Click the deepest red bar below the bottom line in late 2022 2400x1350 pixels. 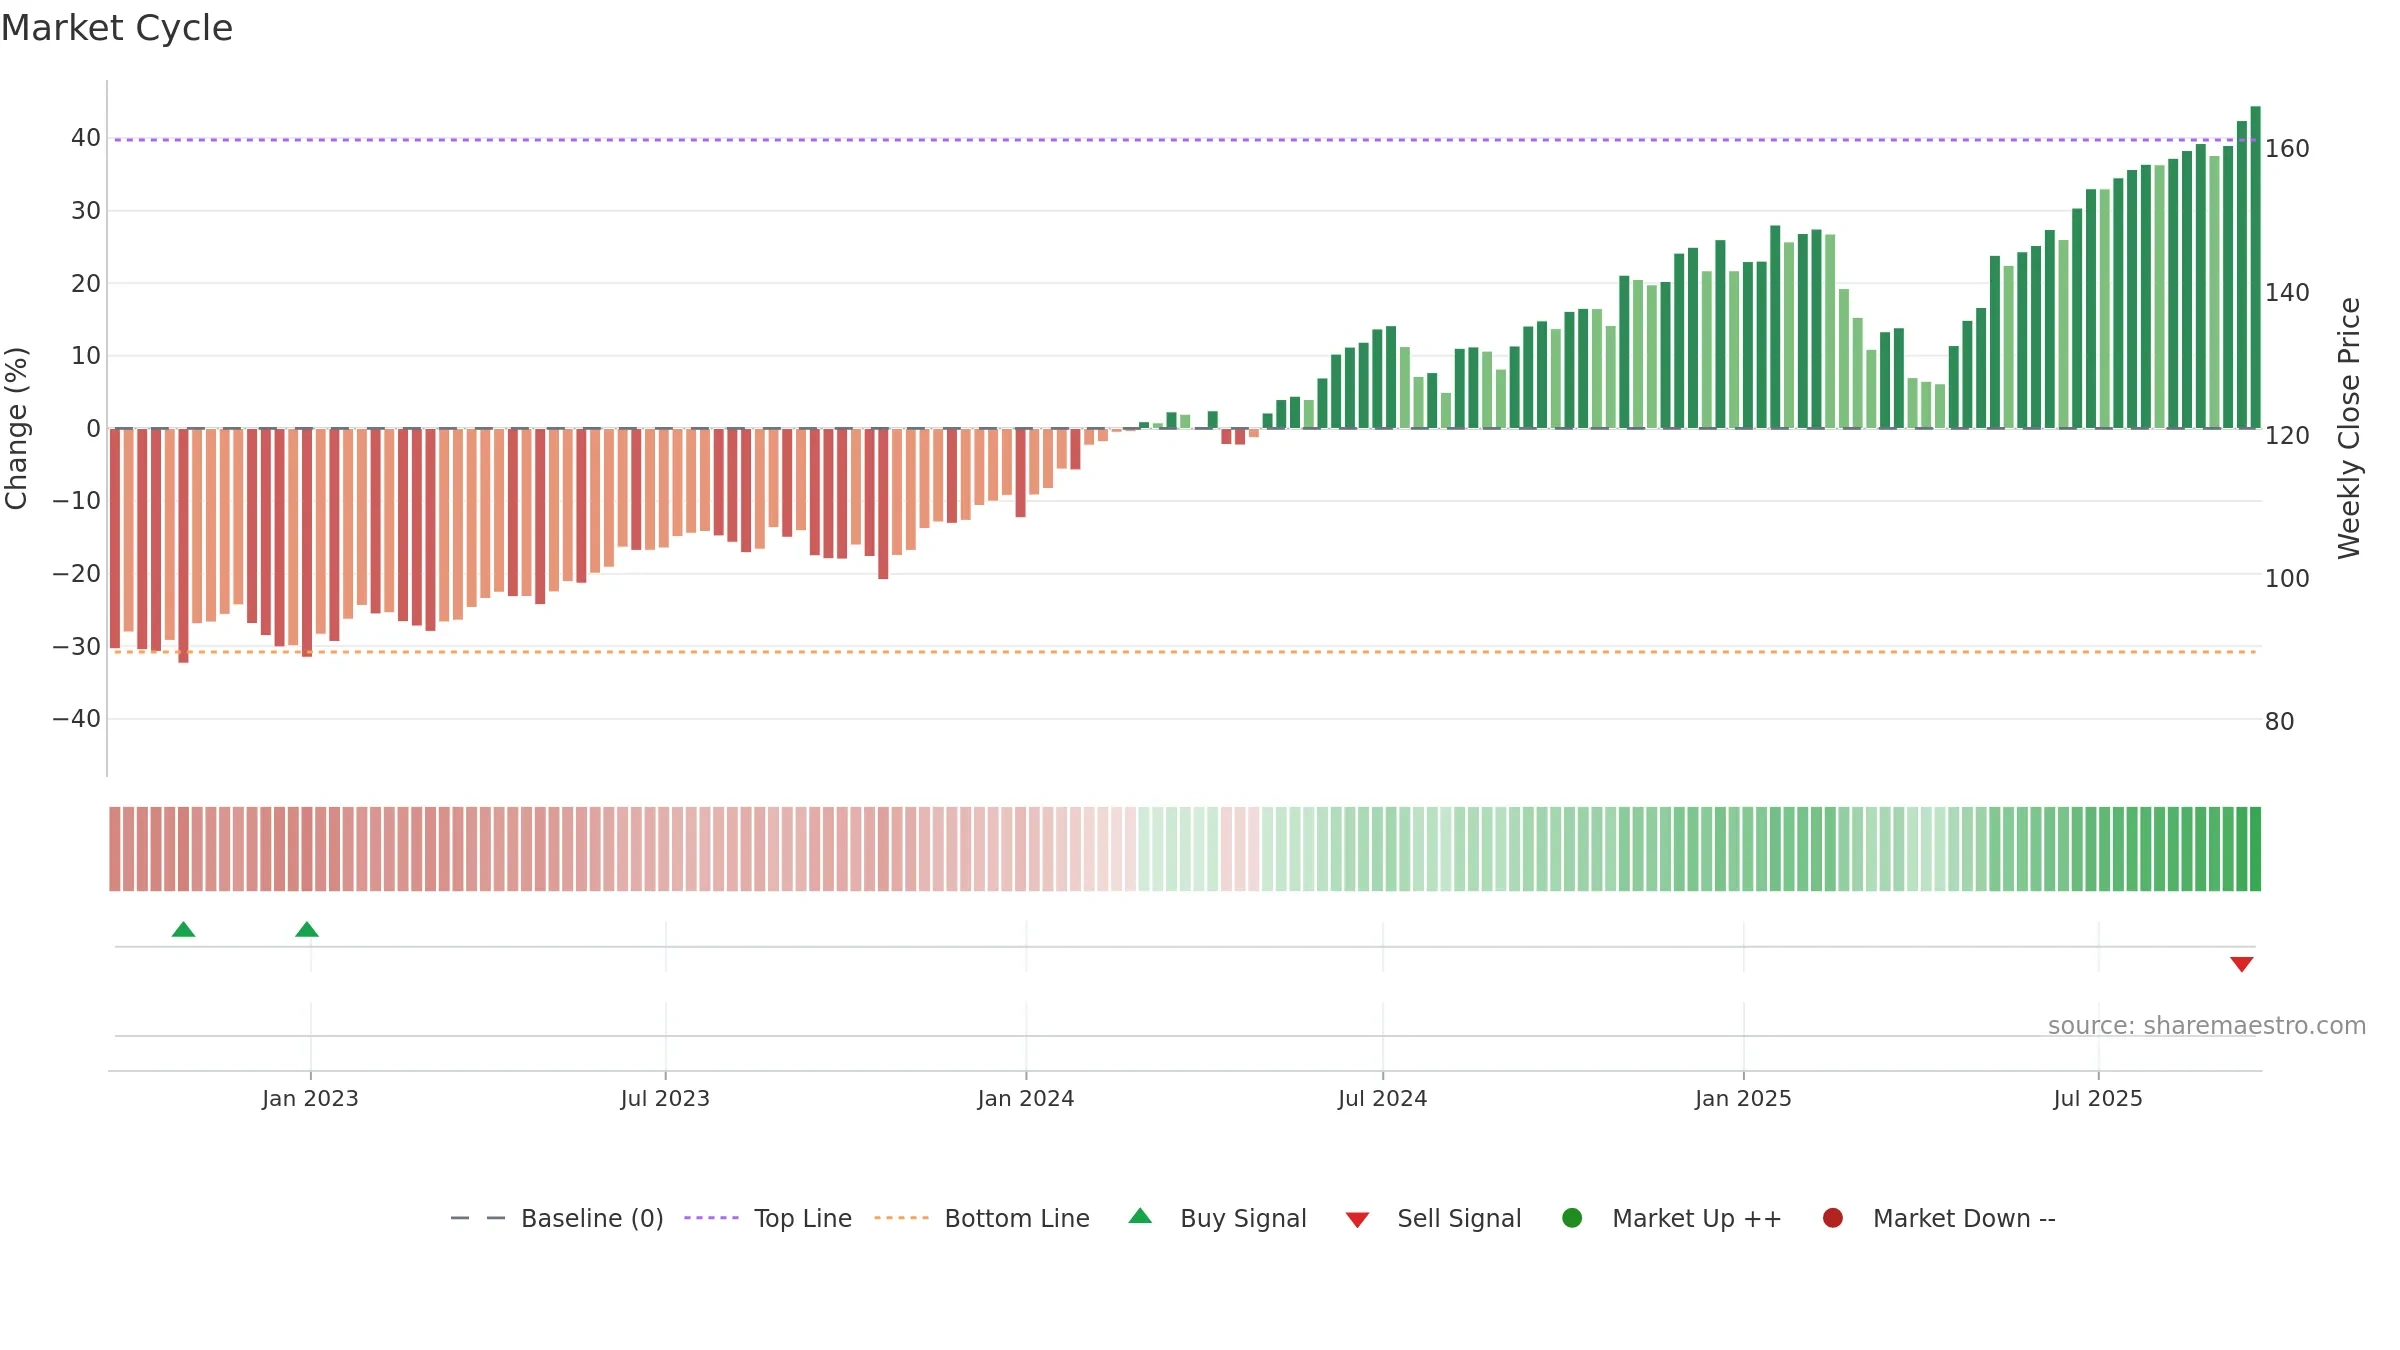coord(183,545)
